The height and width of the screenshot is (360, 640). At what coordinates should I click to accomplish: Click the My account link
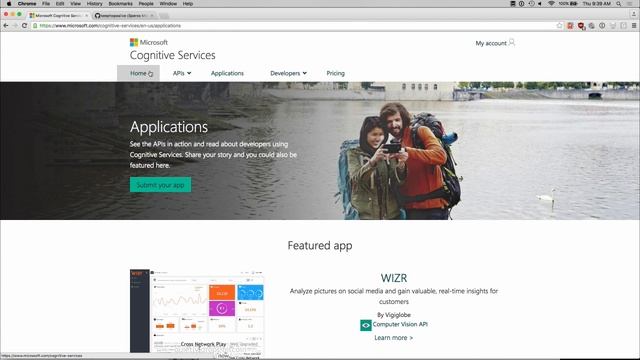tap(491, 43)
